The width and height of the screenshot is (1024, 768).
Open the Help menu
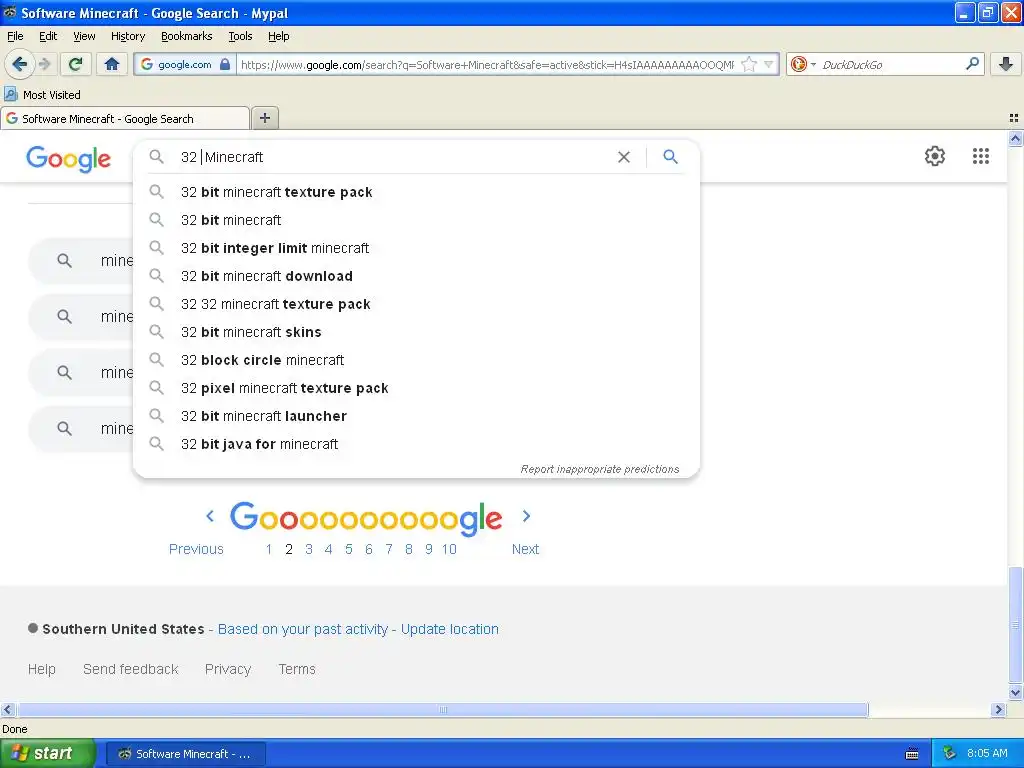coord(278,36)
